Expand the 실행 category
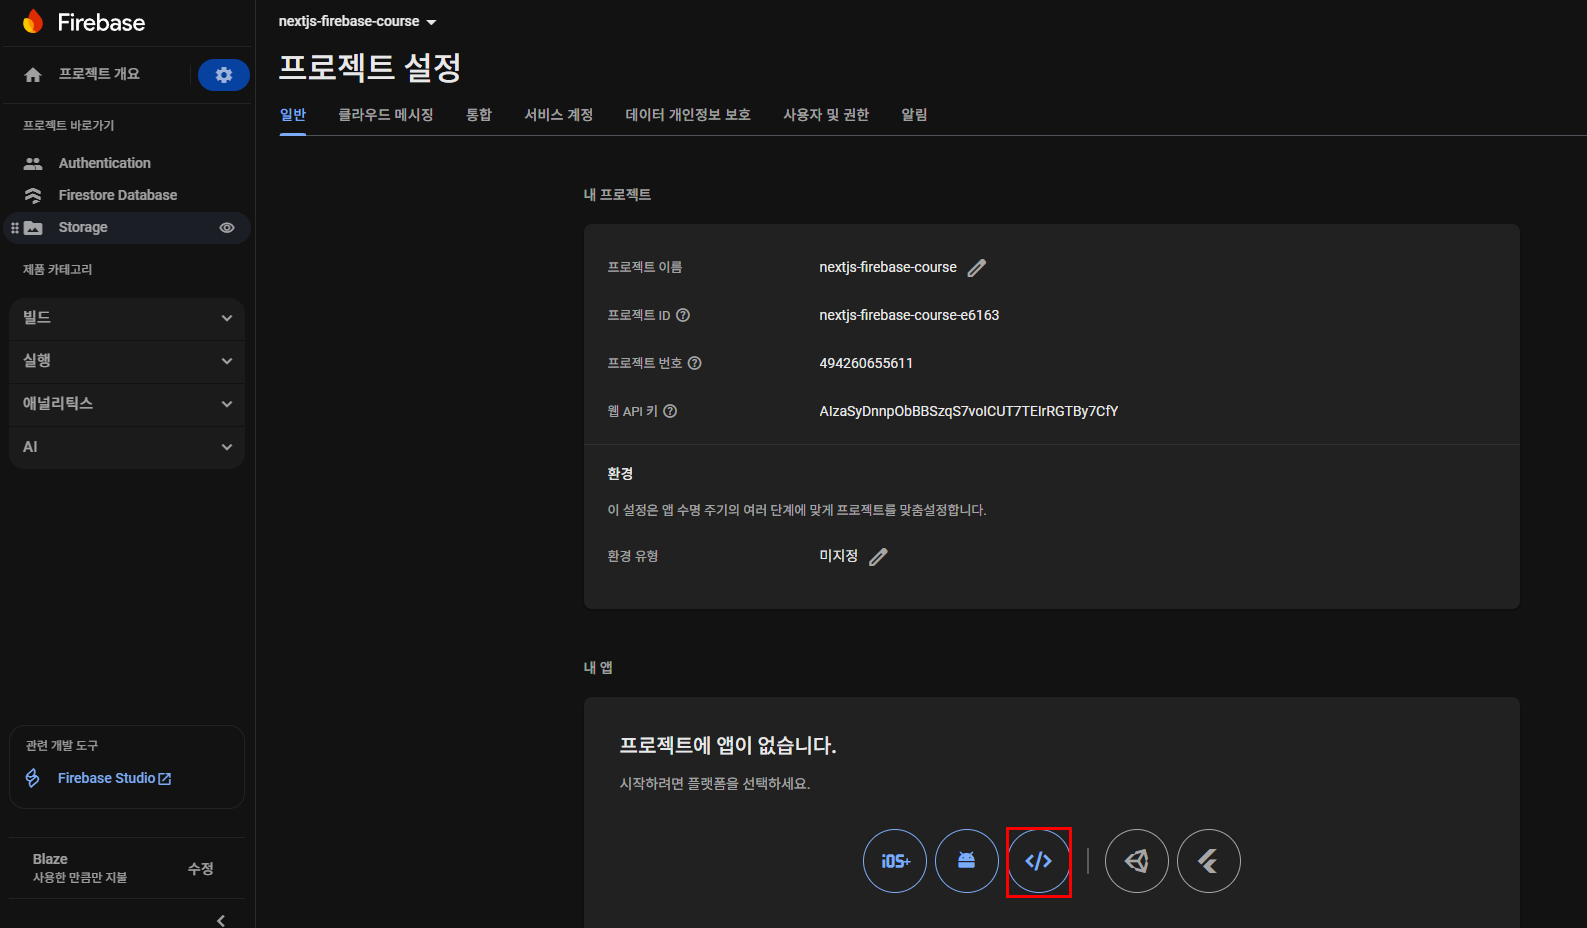 coord(127,361)
